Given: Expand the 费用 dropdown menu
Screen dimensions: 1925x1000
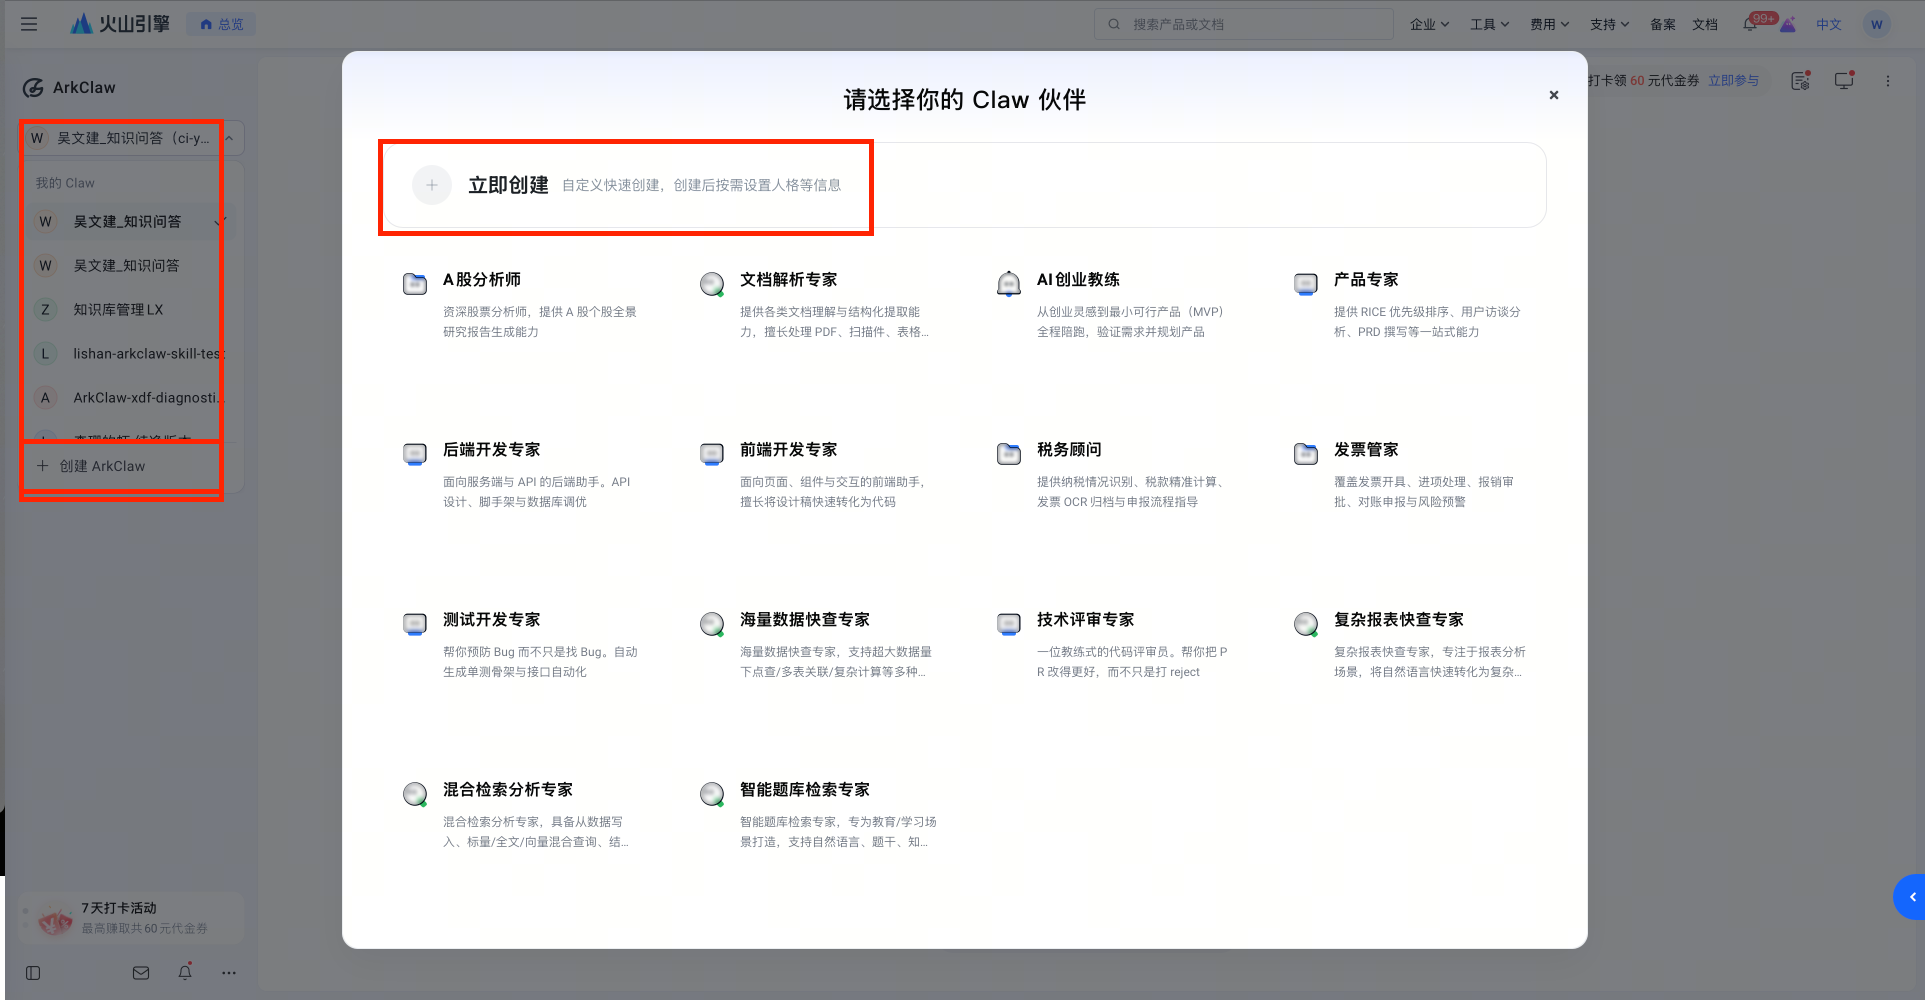Looking at the screenshot, I should [x=1549, y=24].
